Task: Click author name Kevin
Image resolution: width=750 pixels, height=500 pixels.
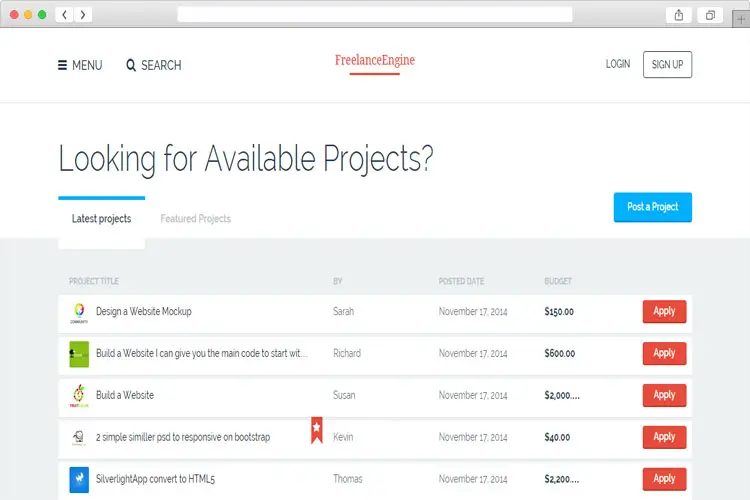Action: point(343,437)
